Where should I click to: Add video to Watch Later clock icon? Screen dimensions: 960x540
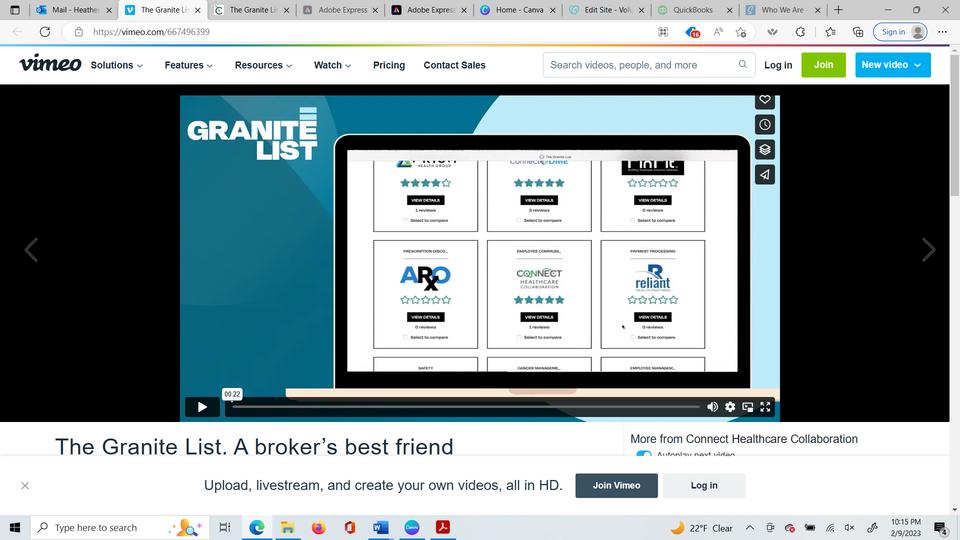(765, 125)
